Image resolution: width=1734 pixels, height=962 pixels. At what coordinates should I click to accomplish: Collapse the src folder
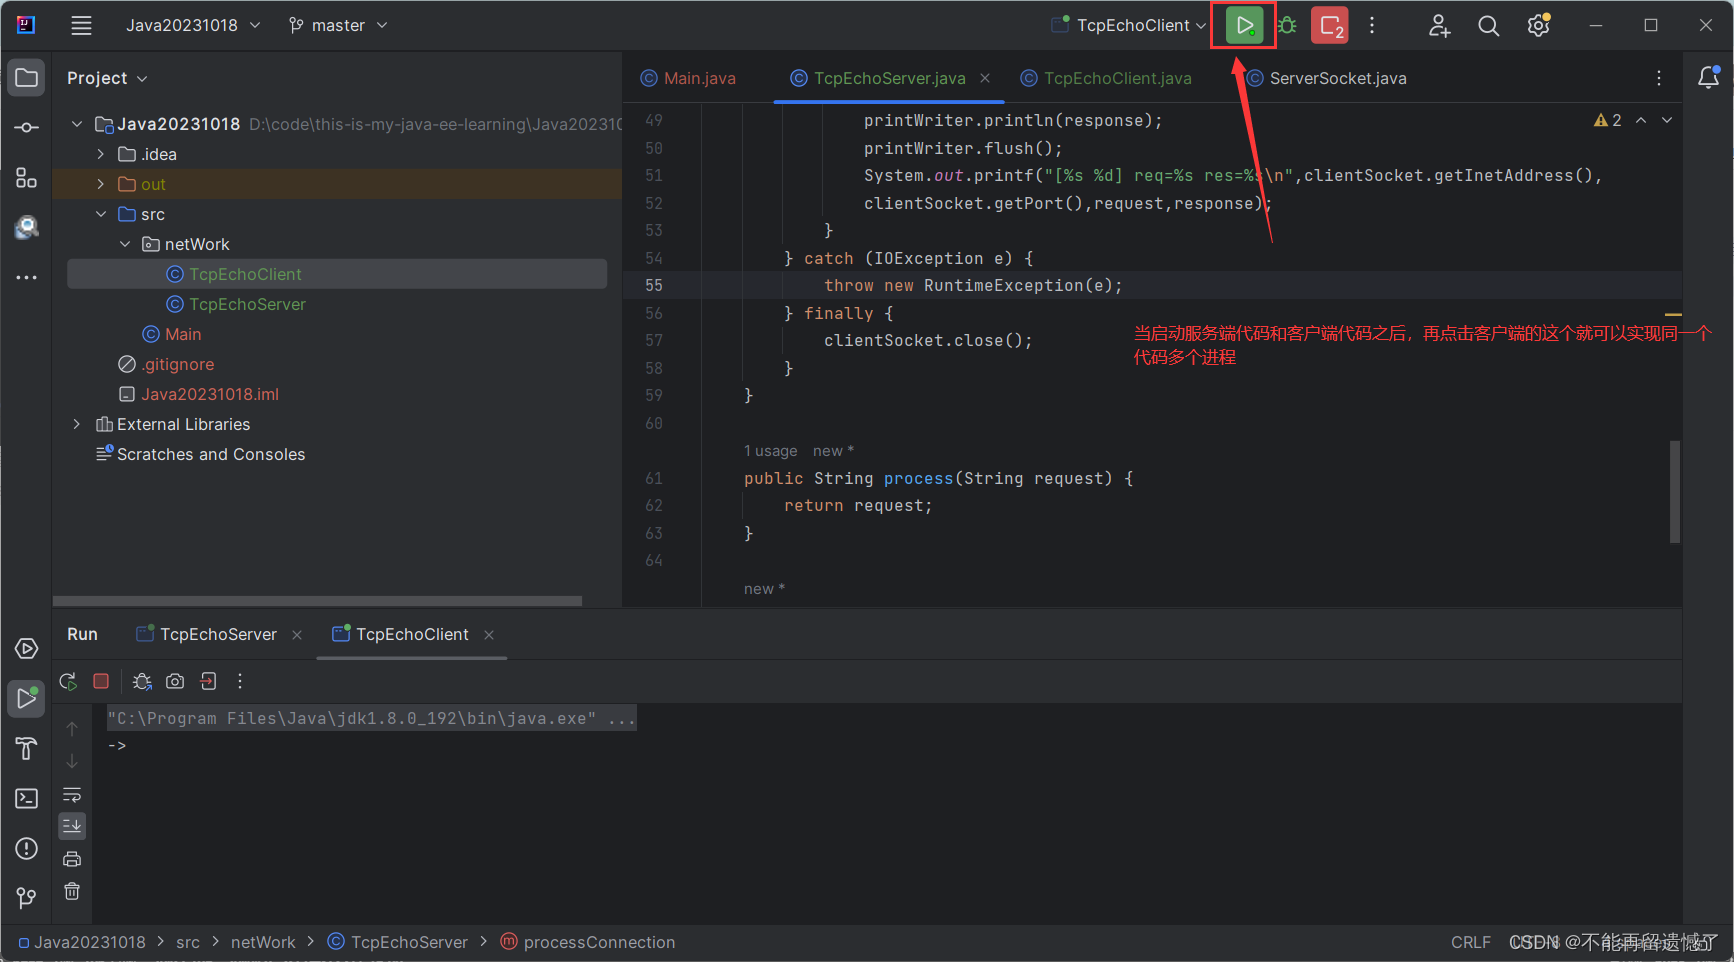[101, 214]
